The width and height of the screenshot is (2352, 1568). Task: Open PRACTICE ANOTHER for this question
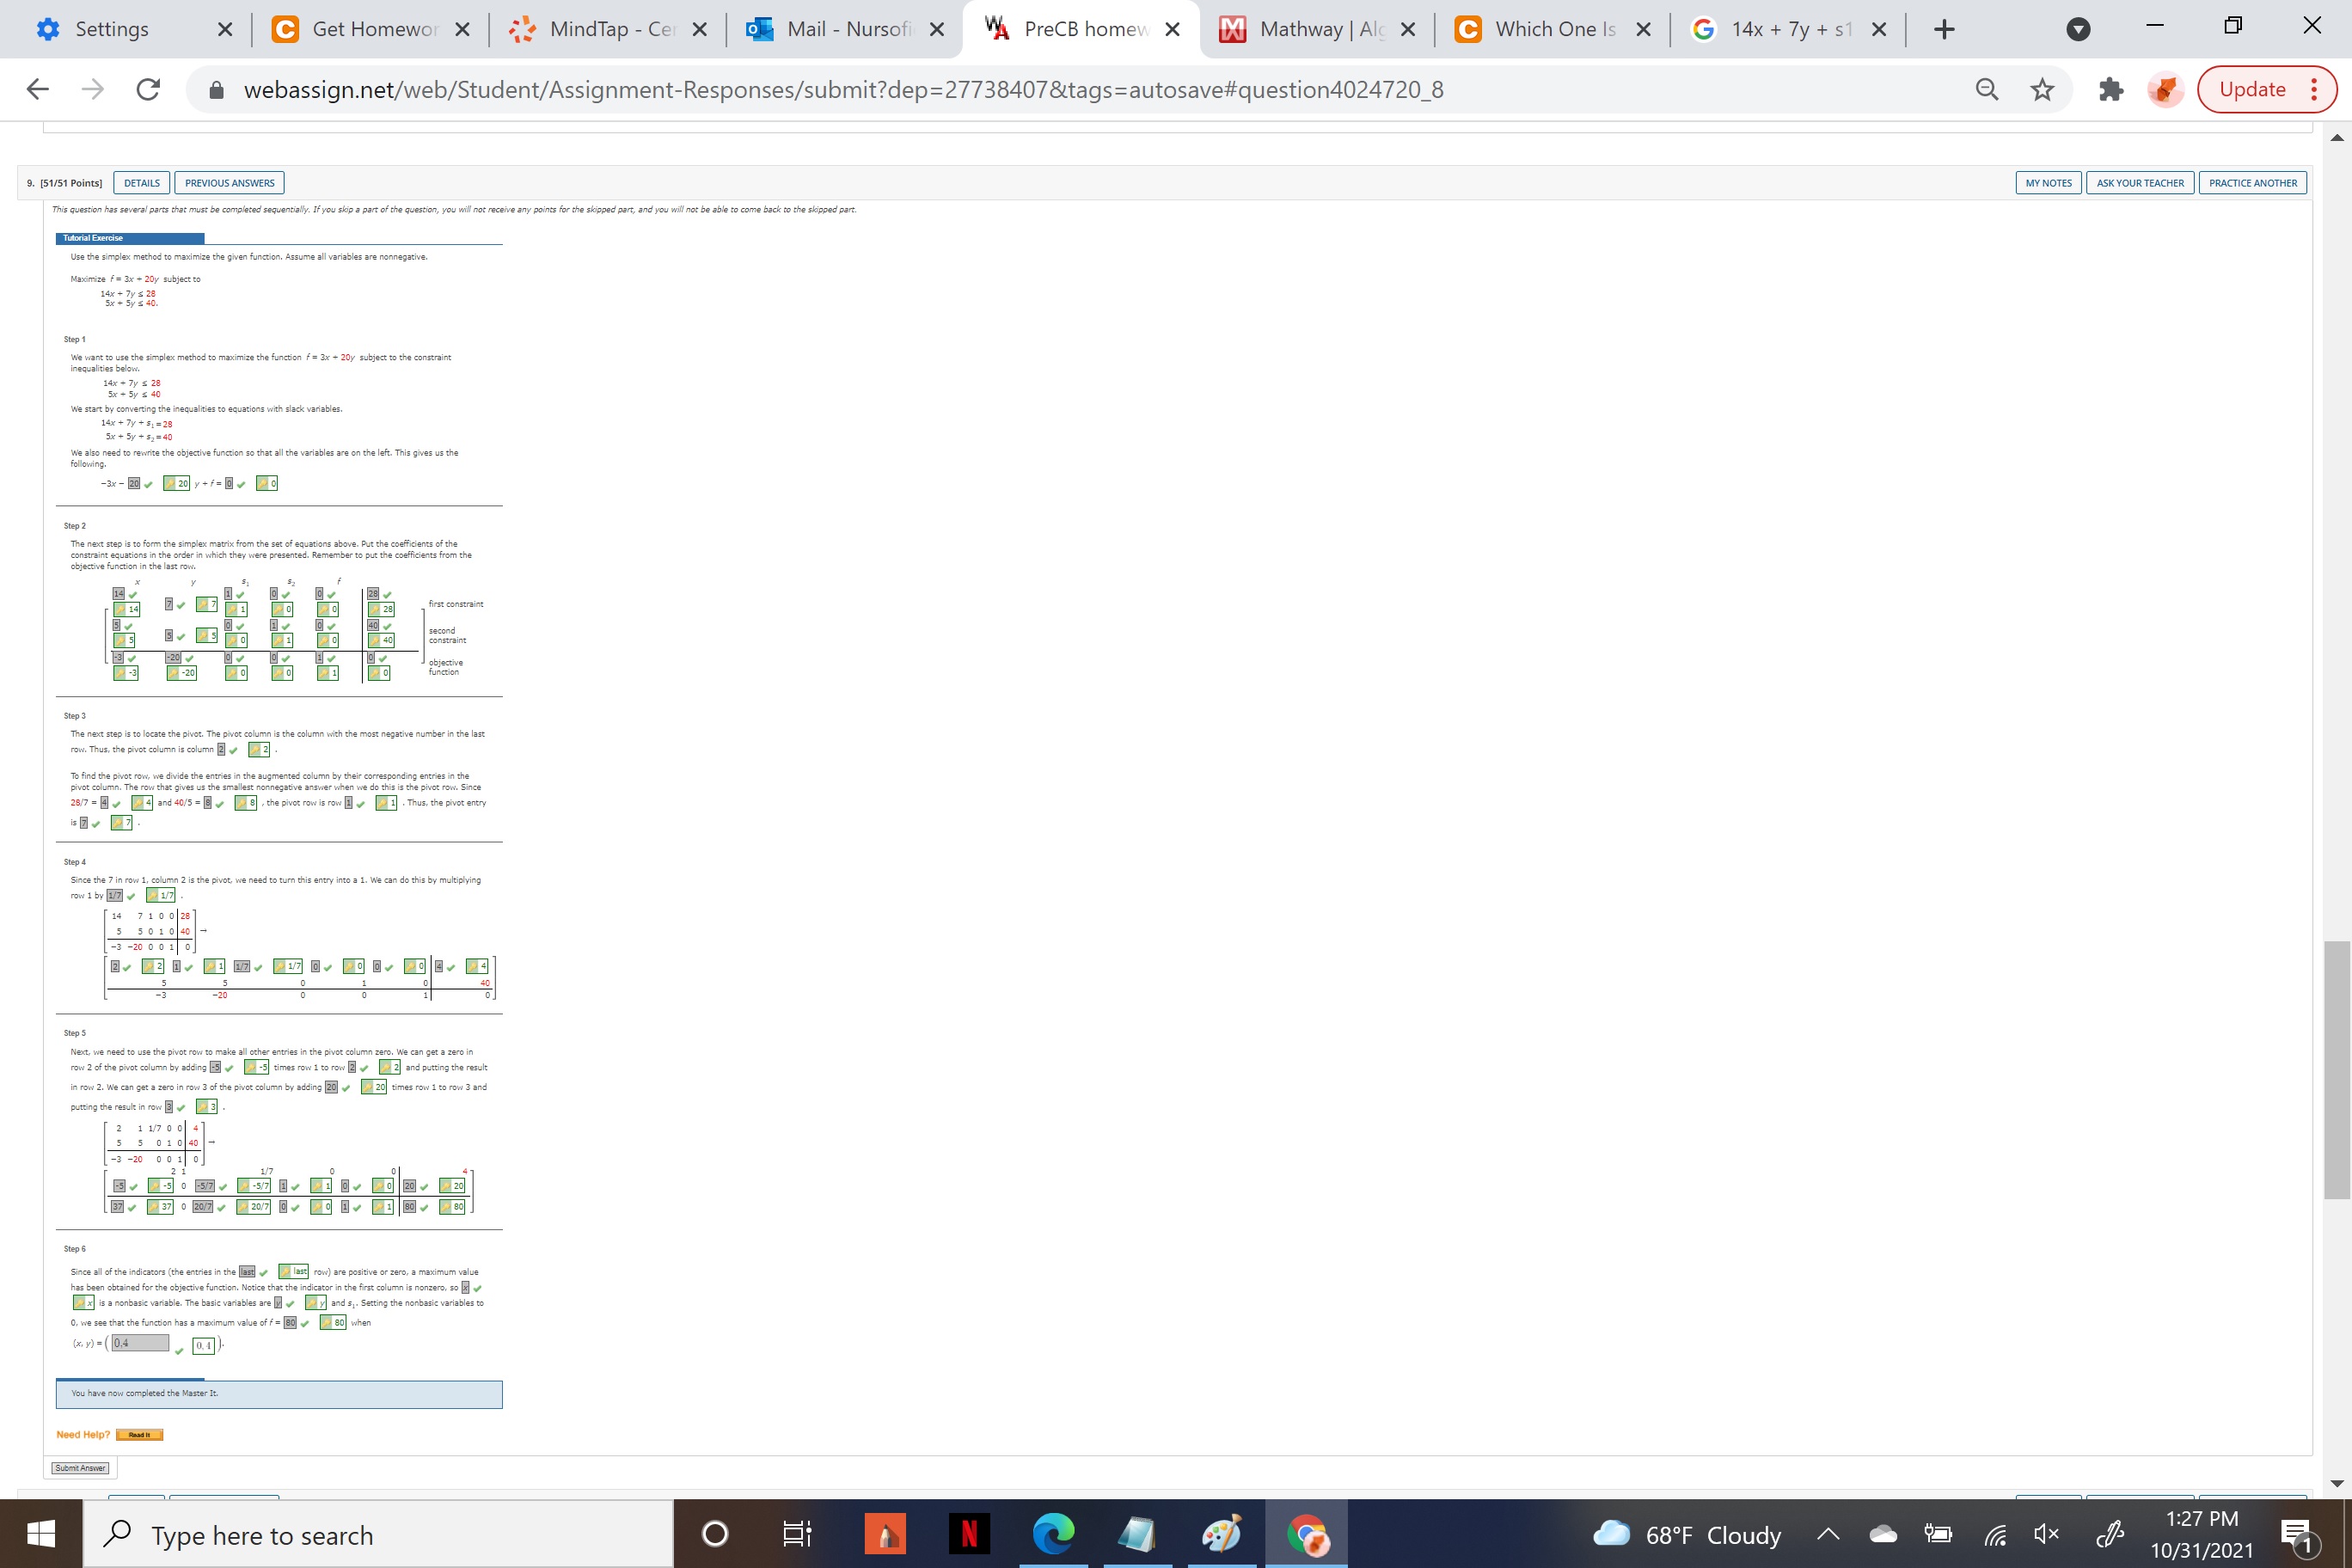[2252, 182]
